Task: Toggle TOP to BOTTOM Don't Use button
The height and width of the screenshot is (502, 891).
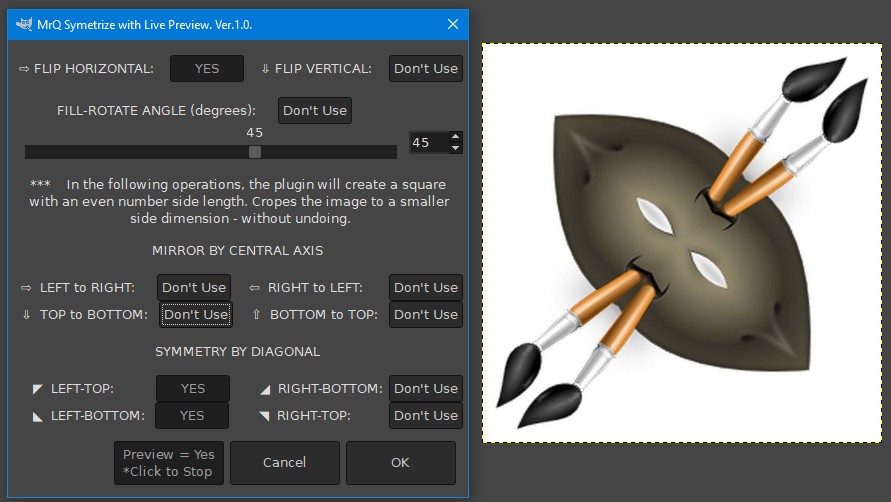Action: coord(195,314)
